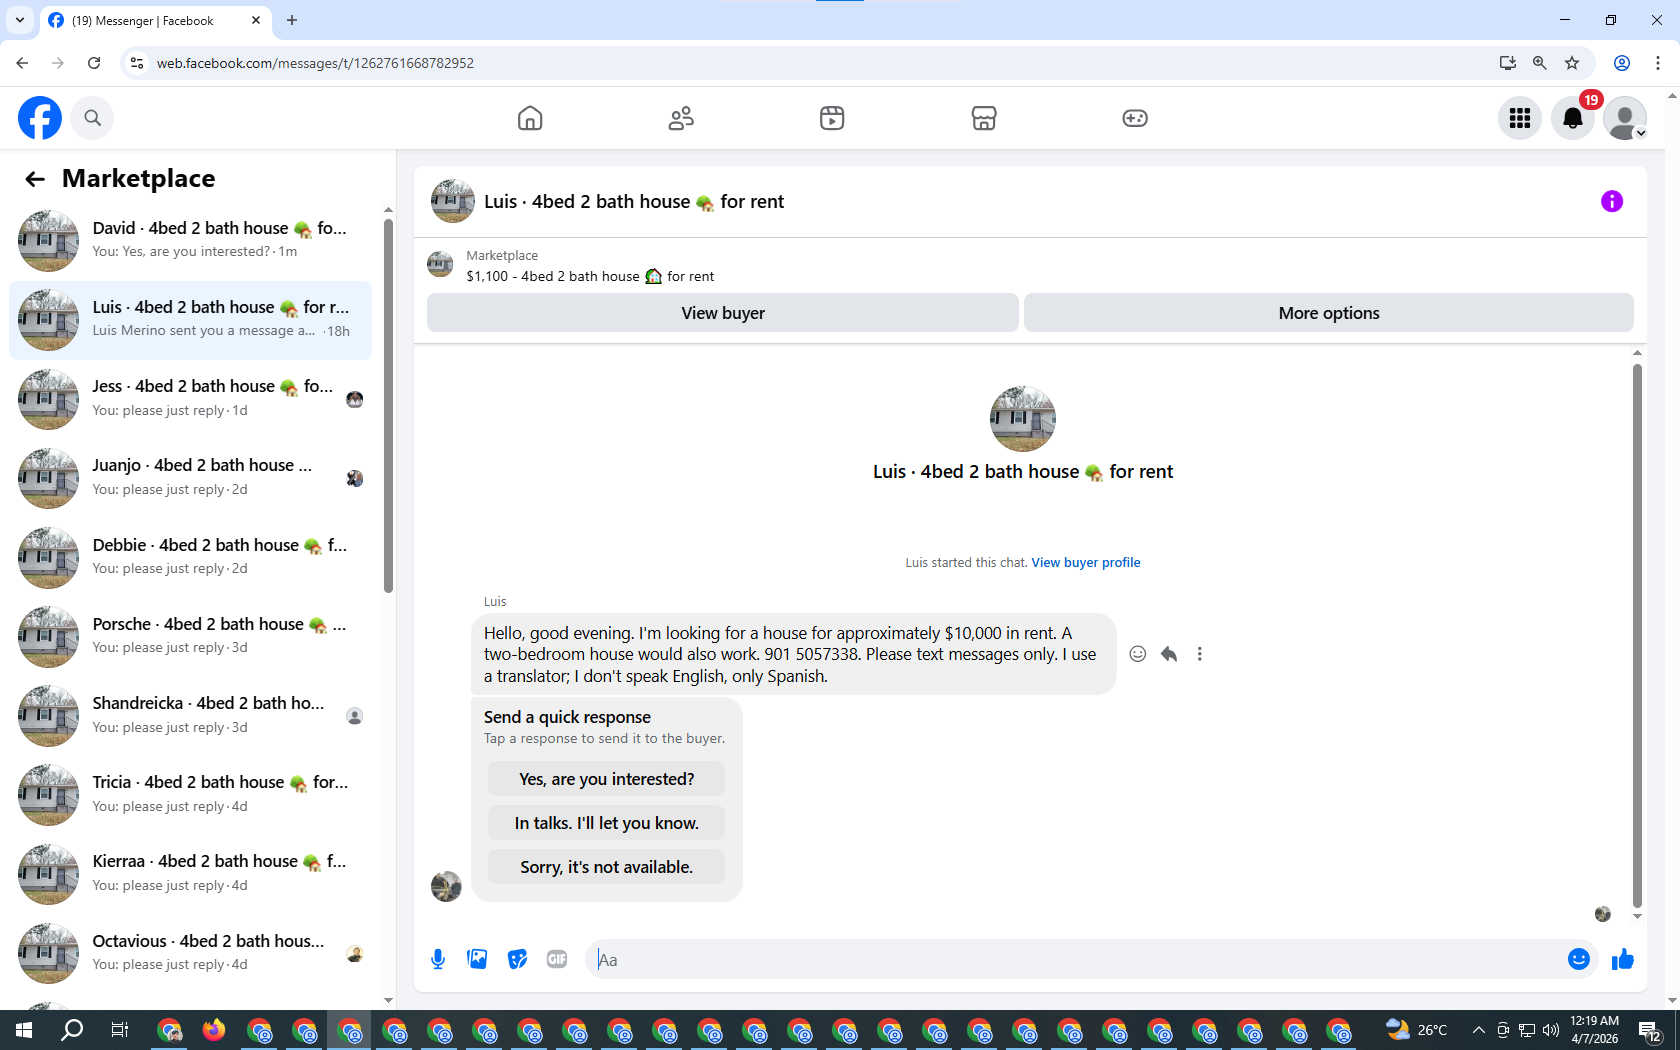Click the View buyer button
This screenshot has width=1680, height=1050.
(x=723, y=313)
